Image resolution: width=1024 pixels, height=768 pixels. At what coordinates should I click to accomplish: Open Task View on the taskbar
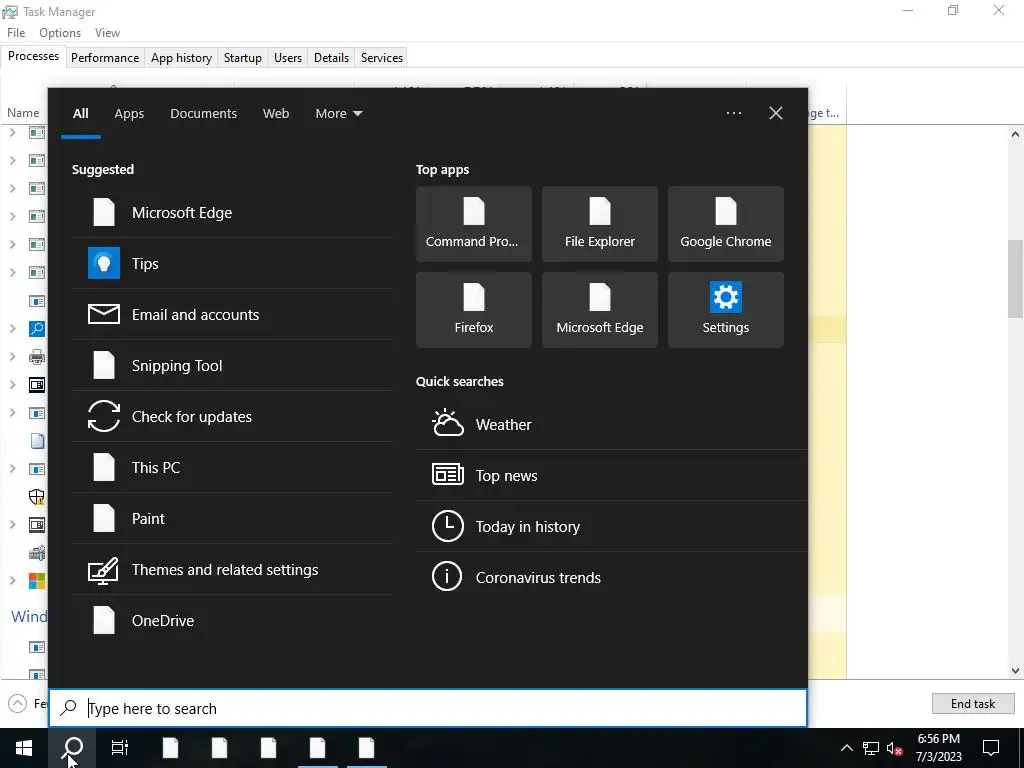click(x=120, y=748)
